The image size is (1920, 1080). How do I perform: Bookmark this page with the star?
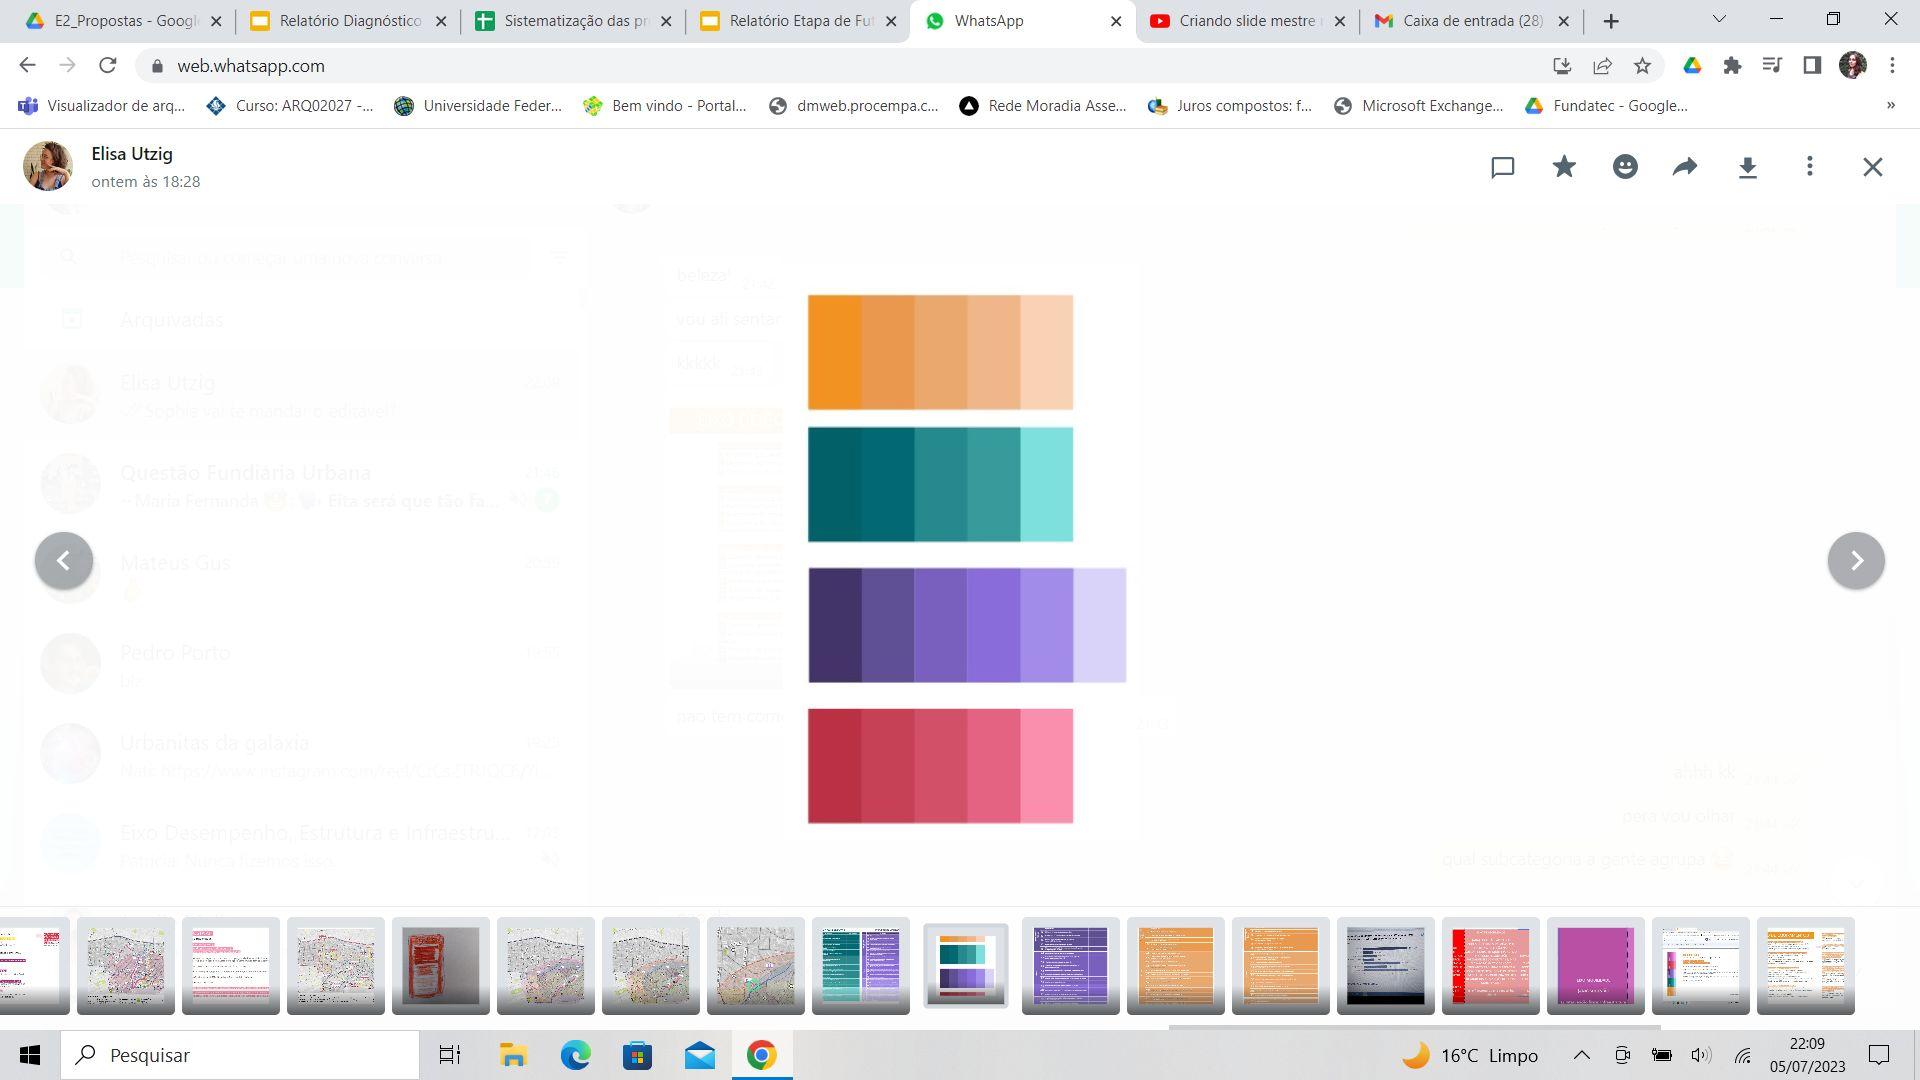1642,66
